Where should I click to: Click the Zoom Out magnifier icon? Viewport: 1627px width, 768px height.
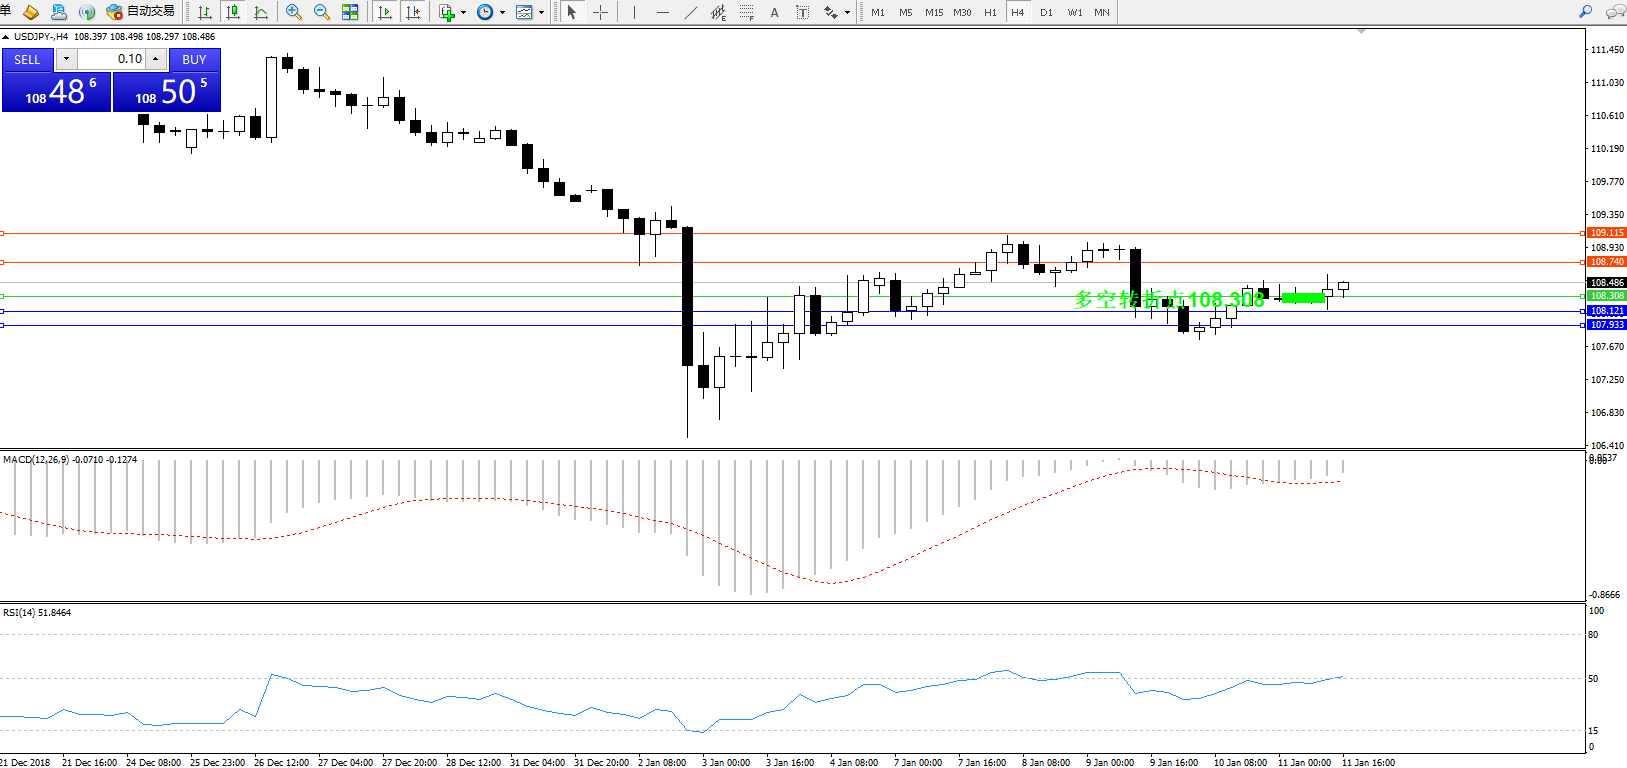pyautogui.click(x=321, y=12)
